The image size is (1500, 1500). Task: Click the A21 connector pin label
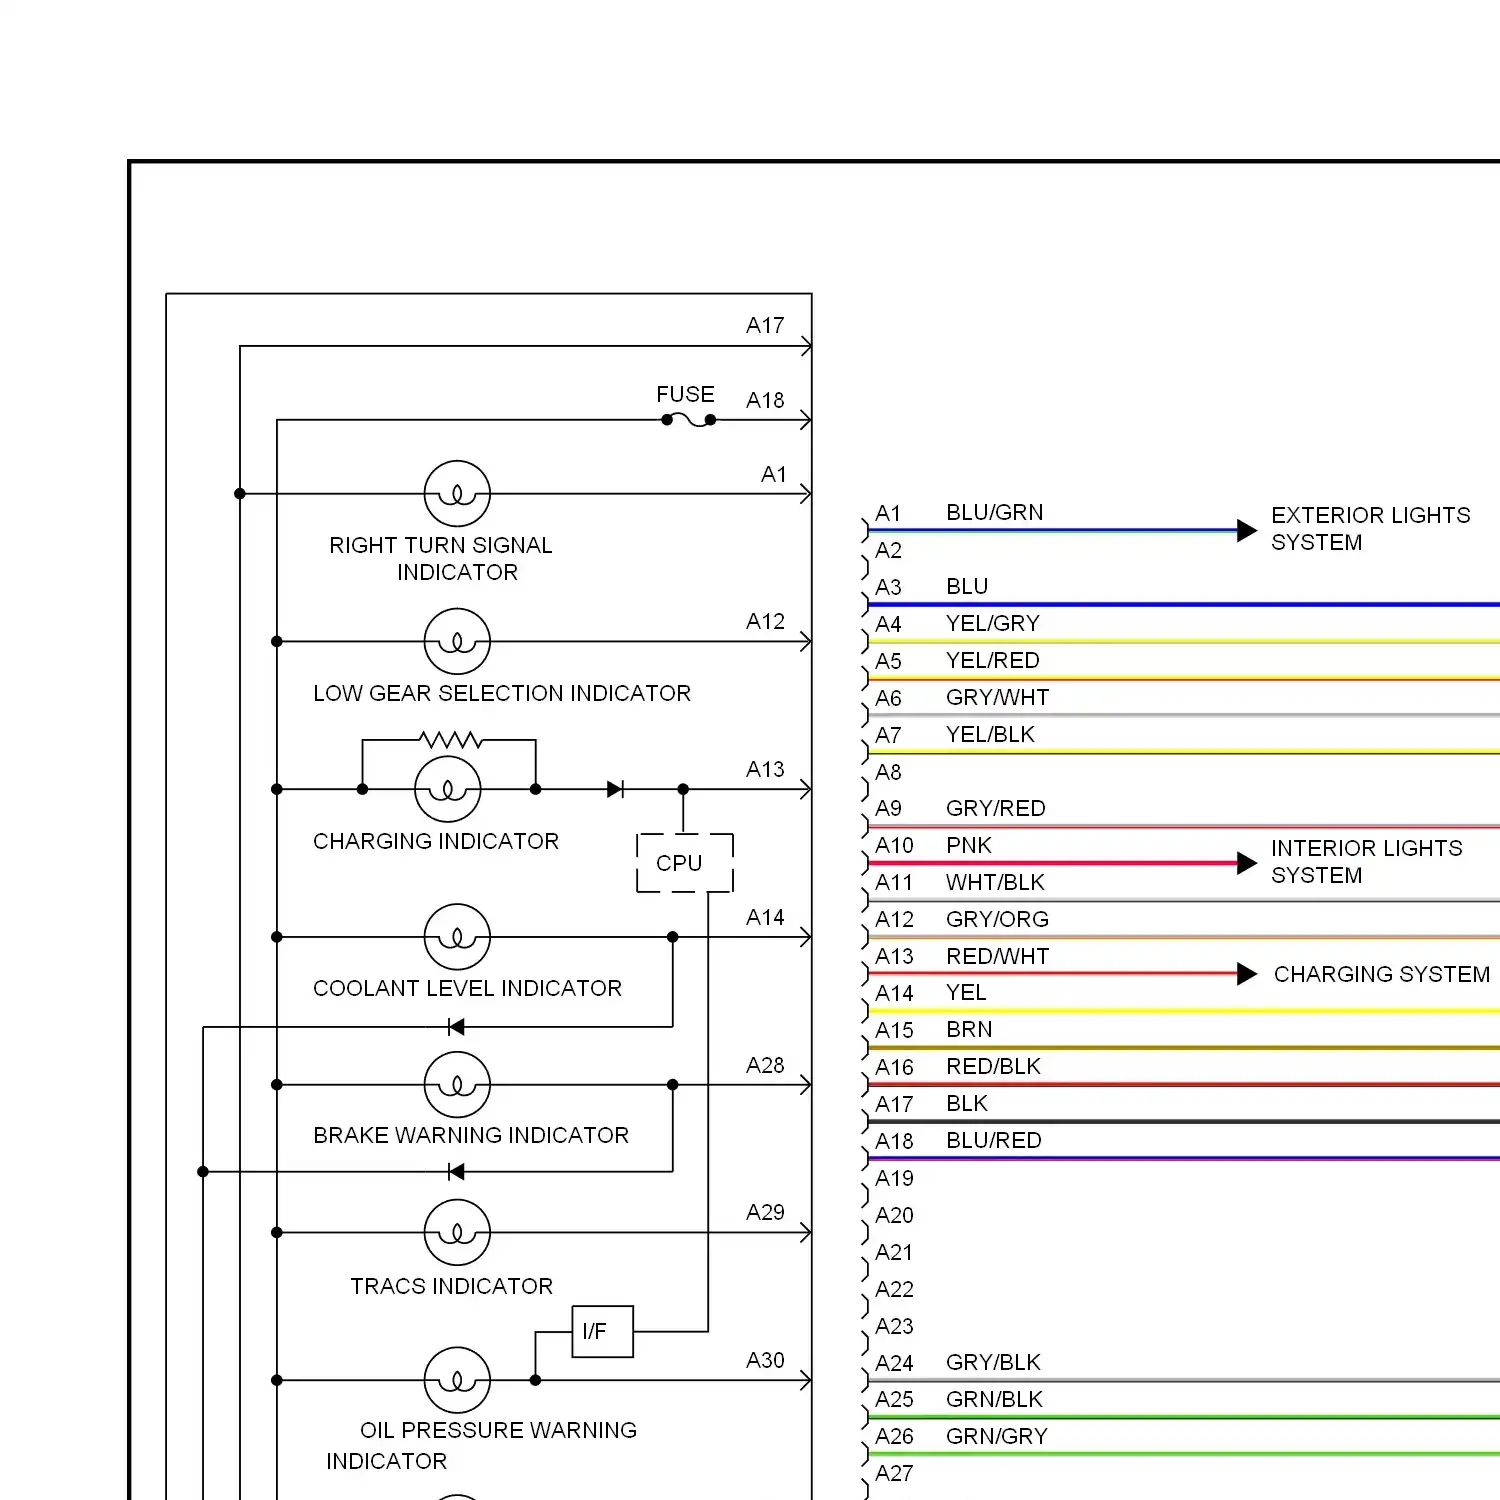[x=894, y=1253]
